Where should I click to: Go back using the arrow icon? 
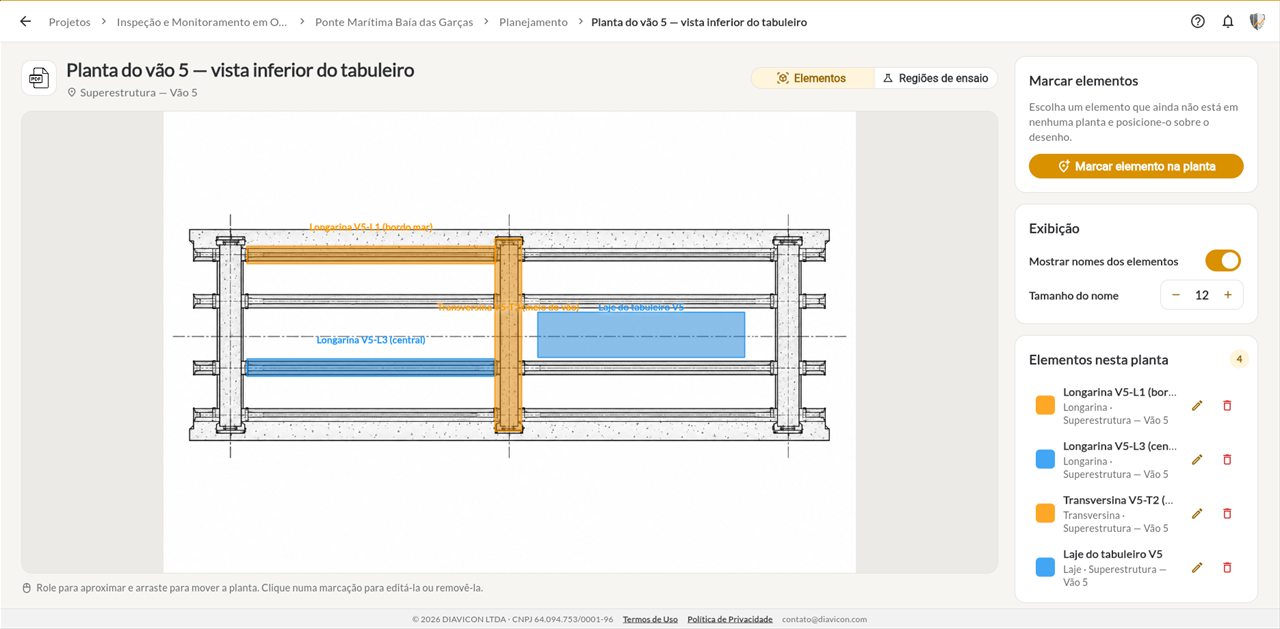[26, 21]
